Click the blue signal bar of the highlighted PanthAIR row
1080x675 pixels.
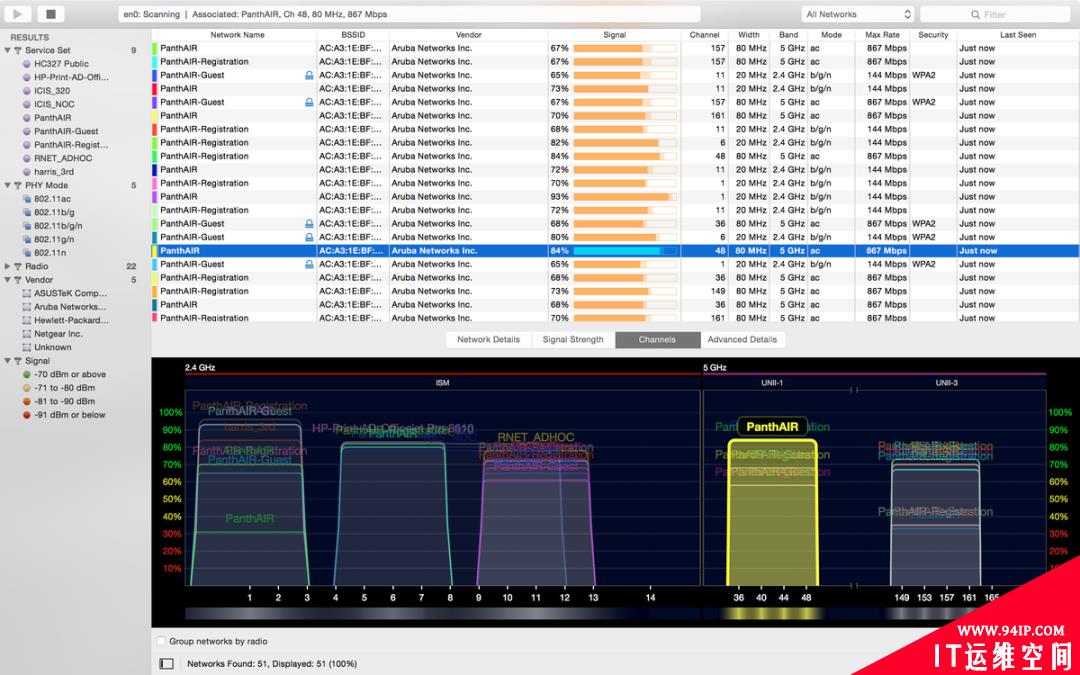click(625, 251)
